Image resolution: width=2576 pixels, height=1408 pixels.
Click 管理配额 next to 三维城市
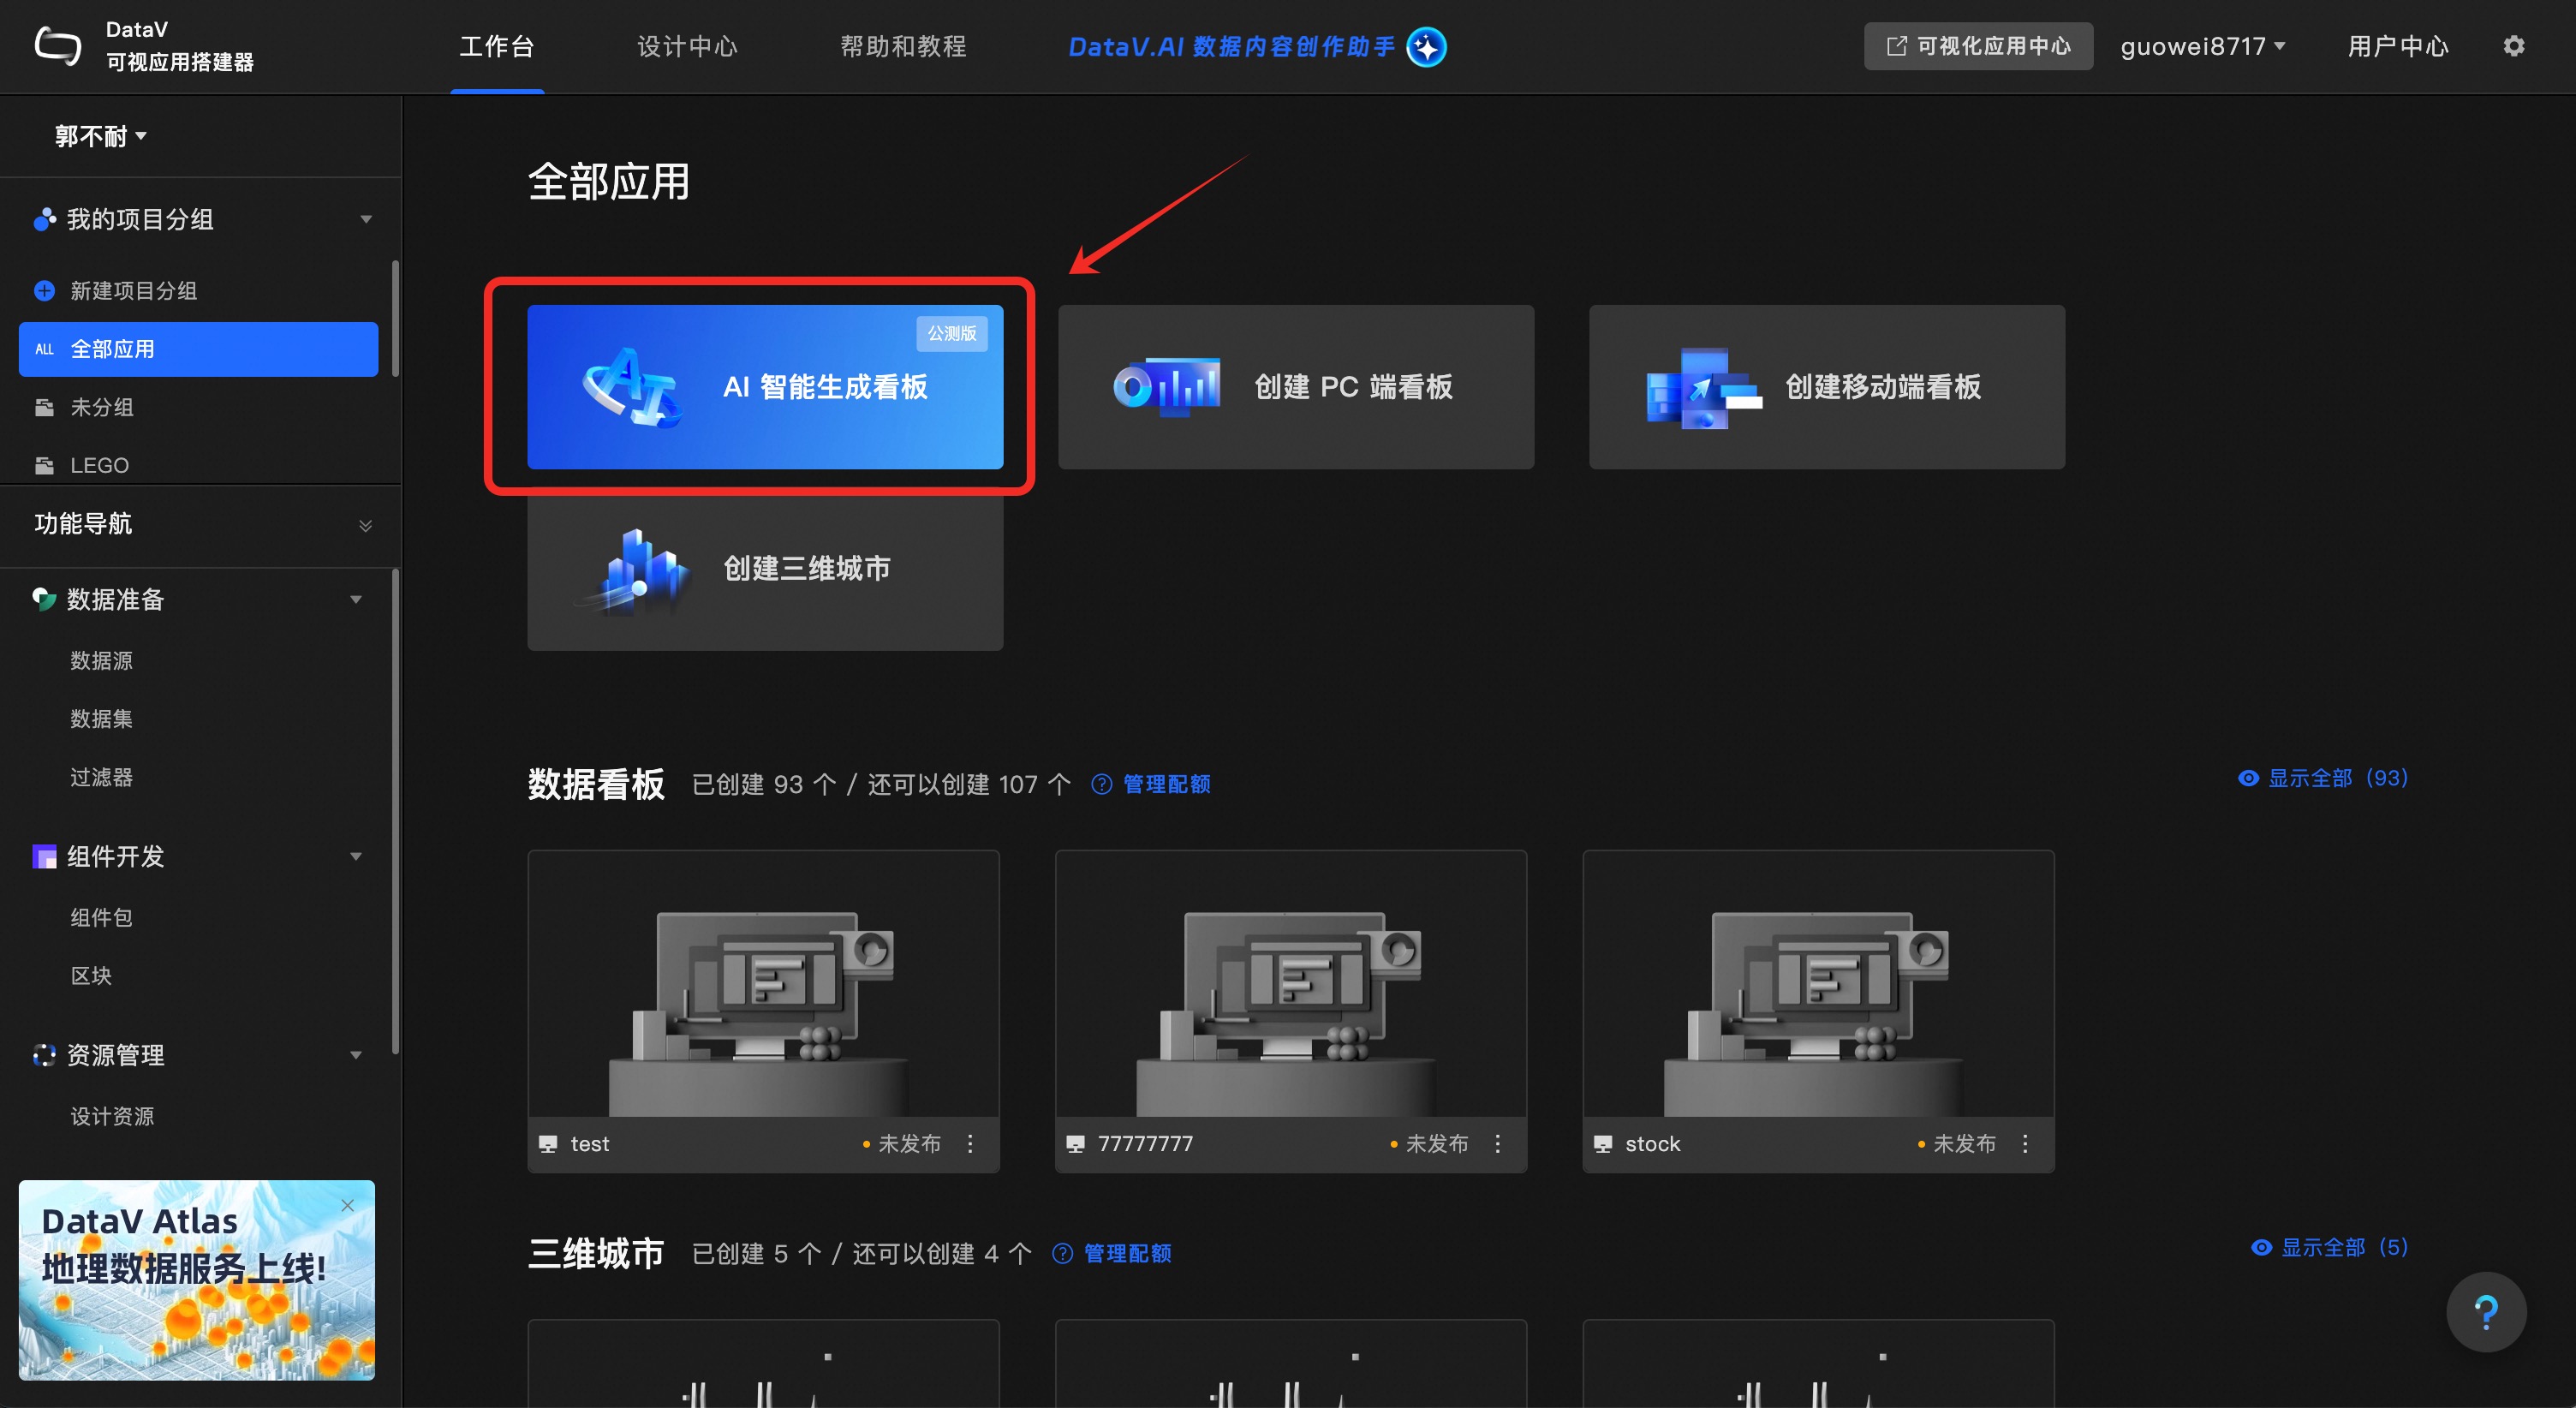pyautogui.click(x=1127, y=1254)
